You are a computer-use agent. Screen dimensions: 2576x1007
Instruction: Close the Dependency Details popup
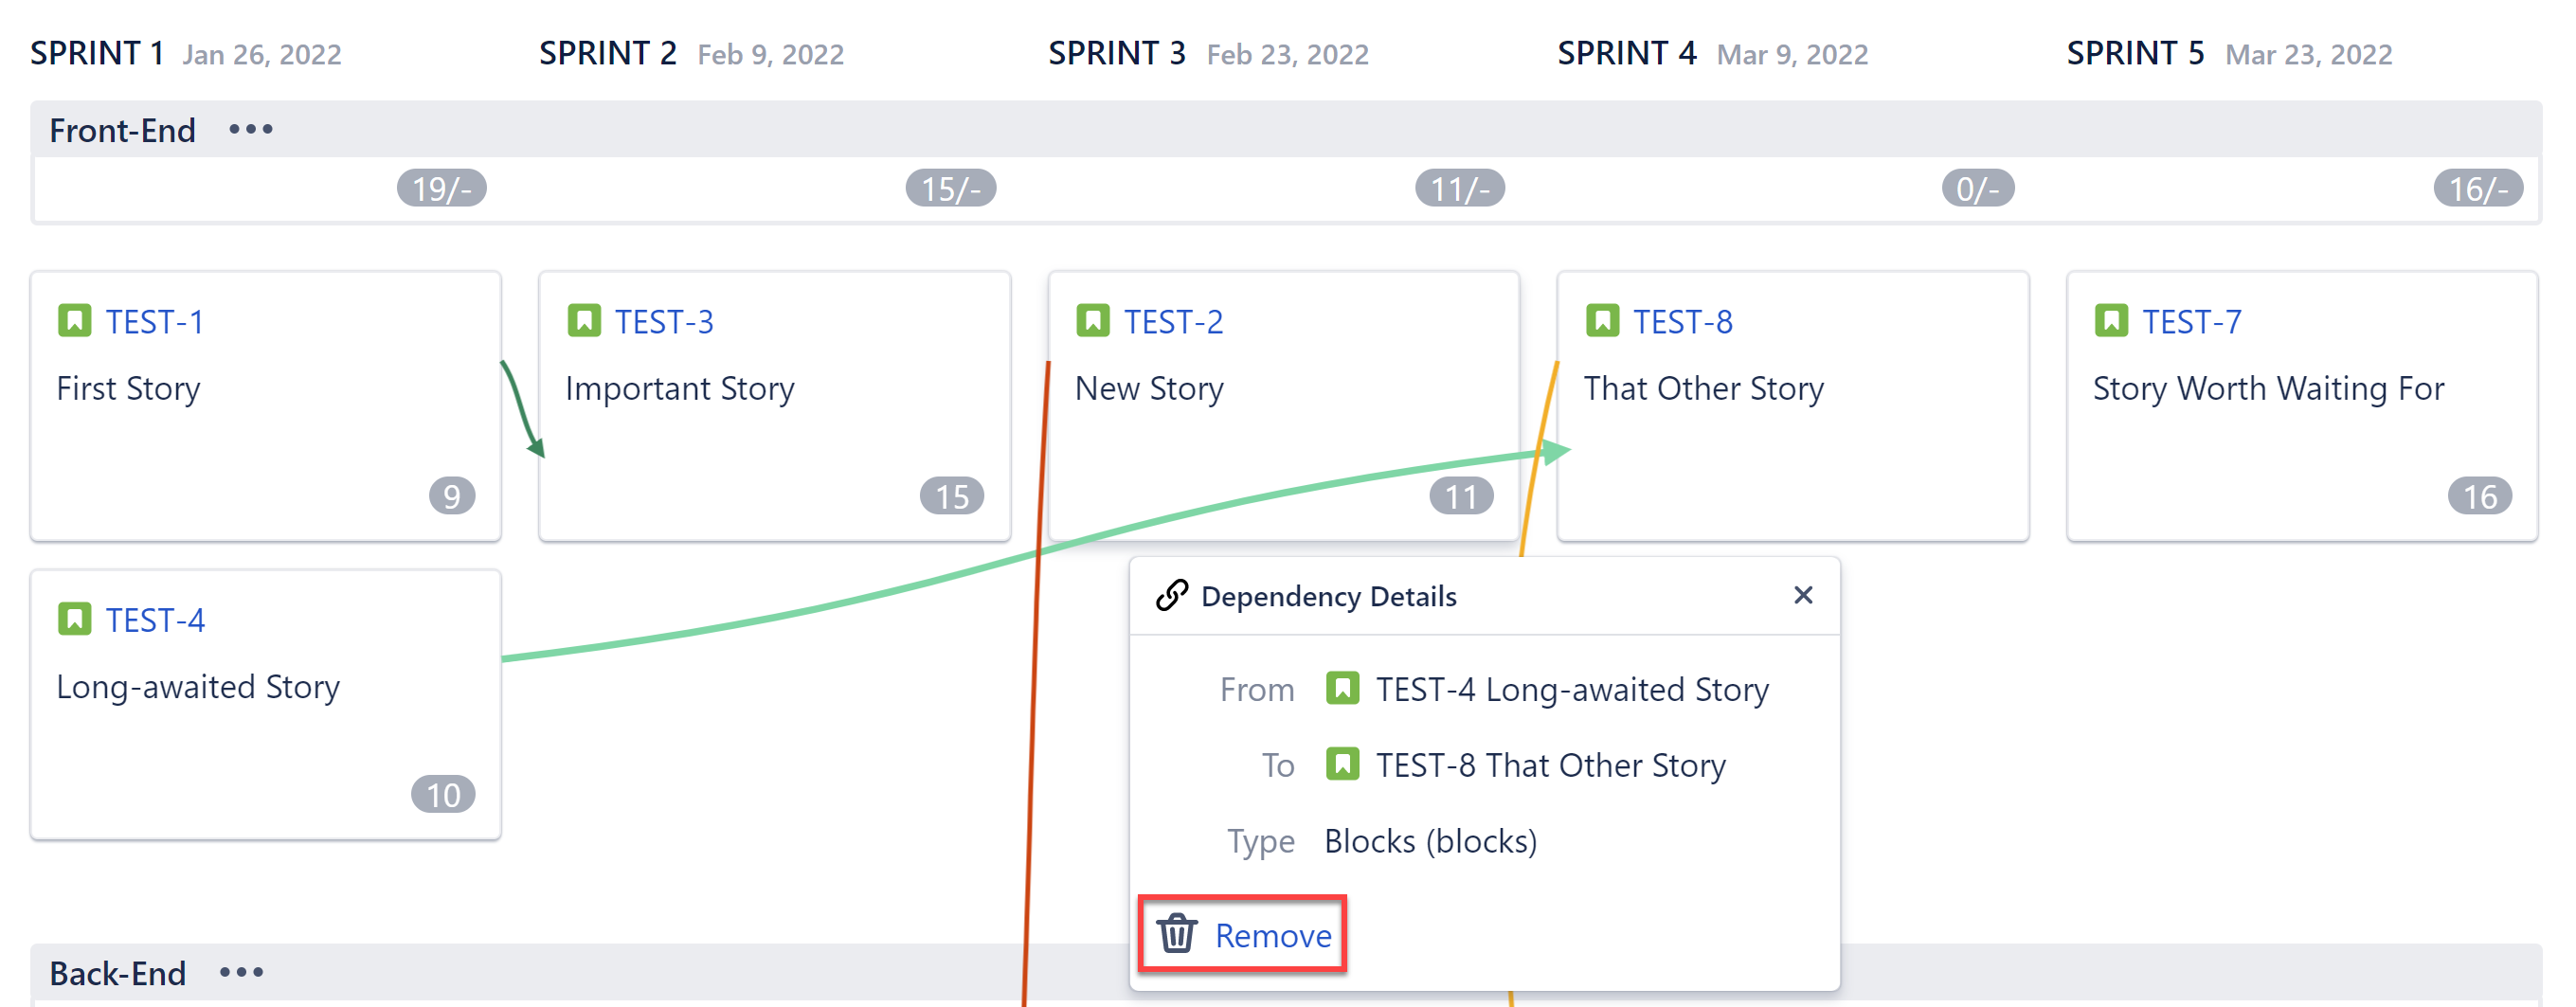[x=1803, y=595]
